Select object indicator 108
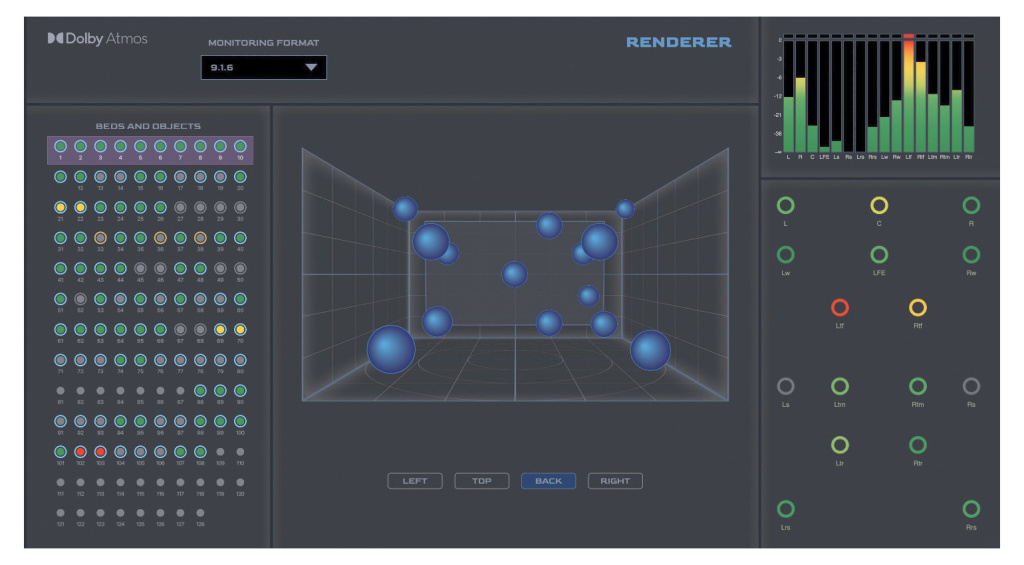Image resolution: width=1024 pixels, height=565 pixels. (200, 452)
